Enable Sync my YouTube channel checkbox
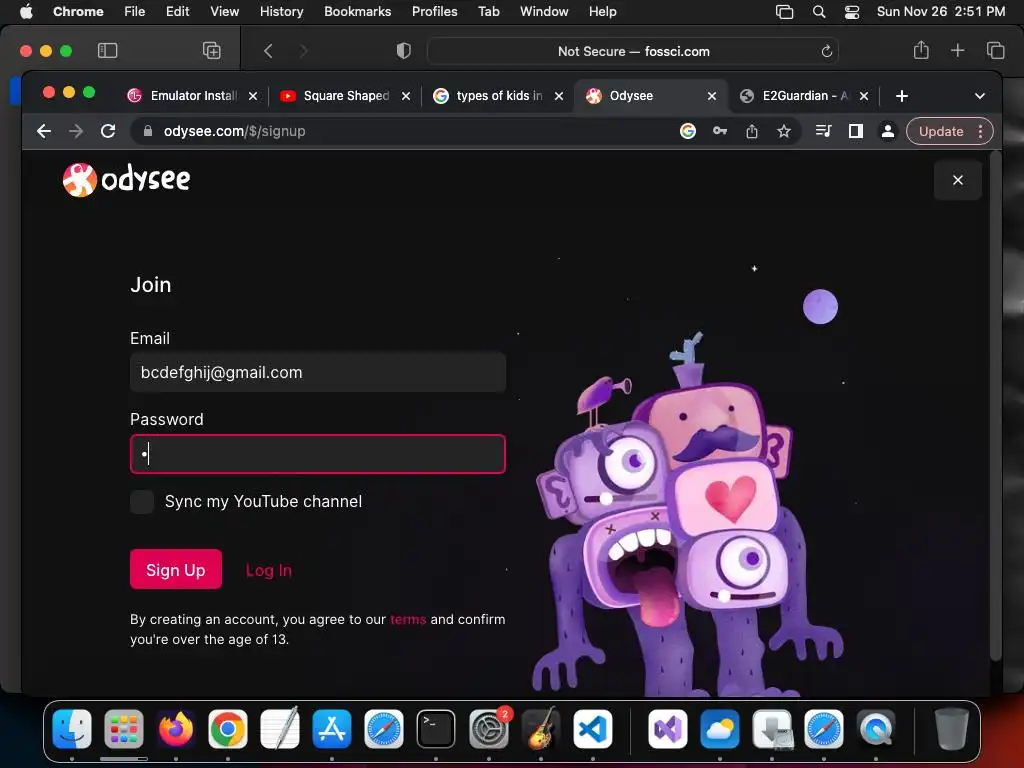The height and width of the screenshot is (768, 1024). point(142,502)
